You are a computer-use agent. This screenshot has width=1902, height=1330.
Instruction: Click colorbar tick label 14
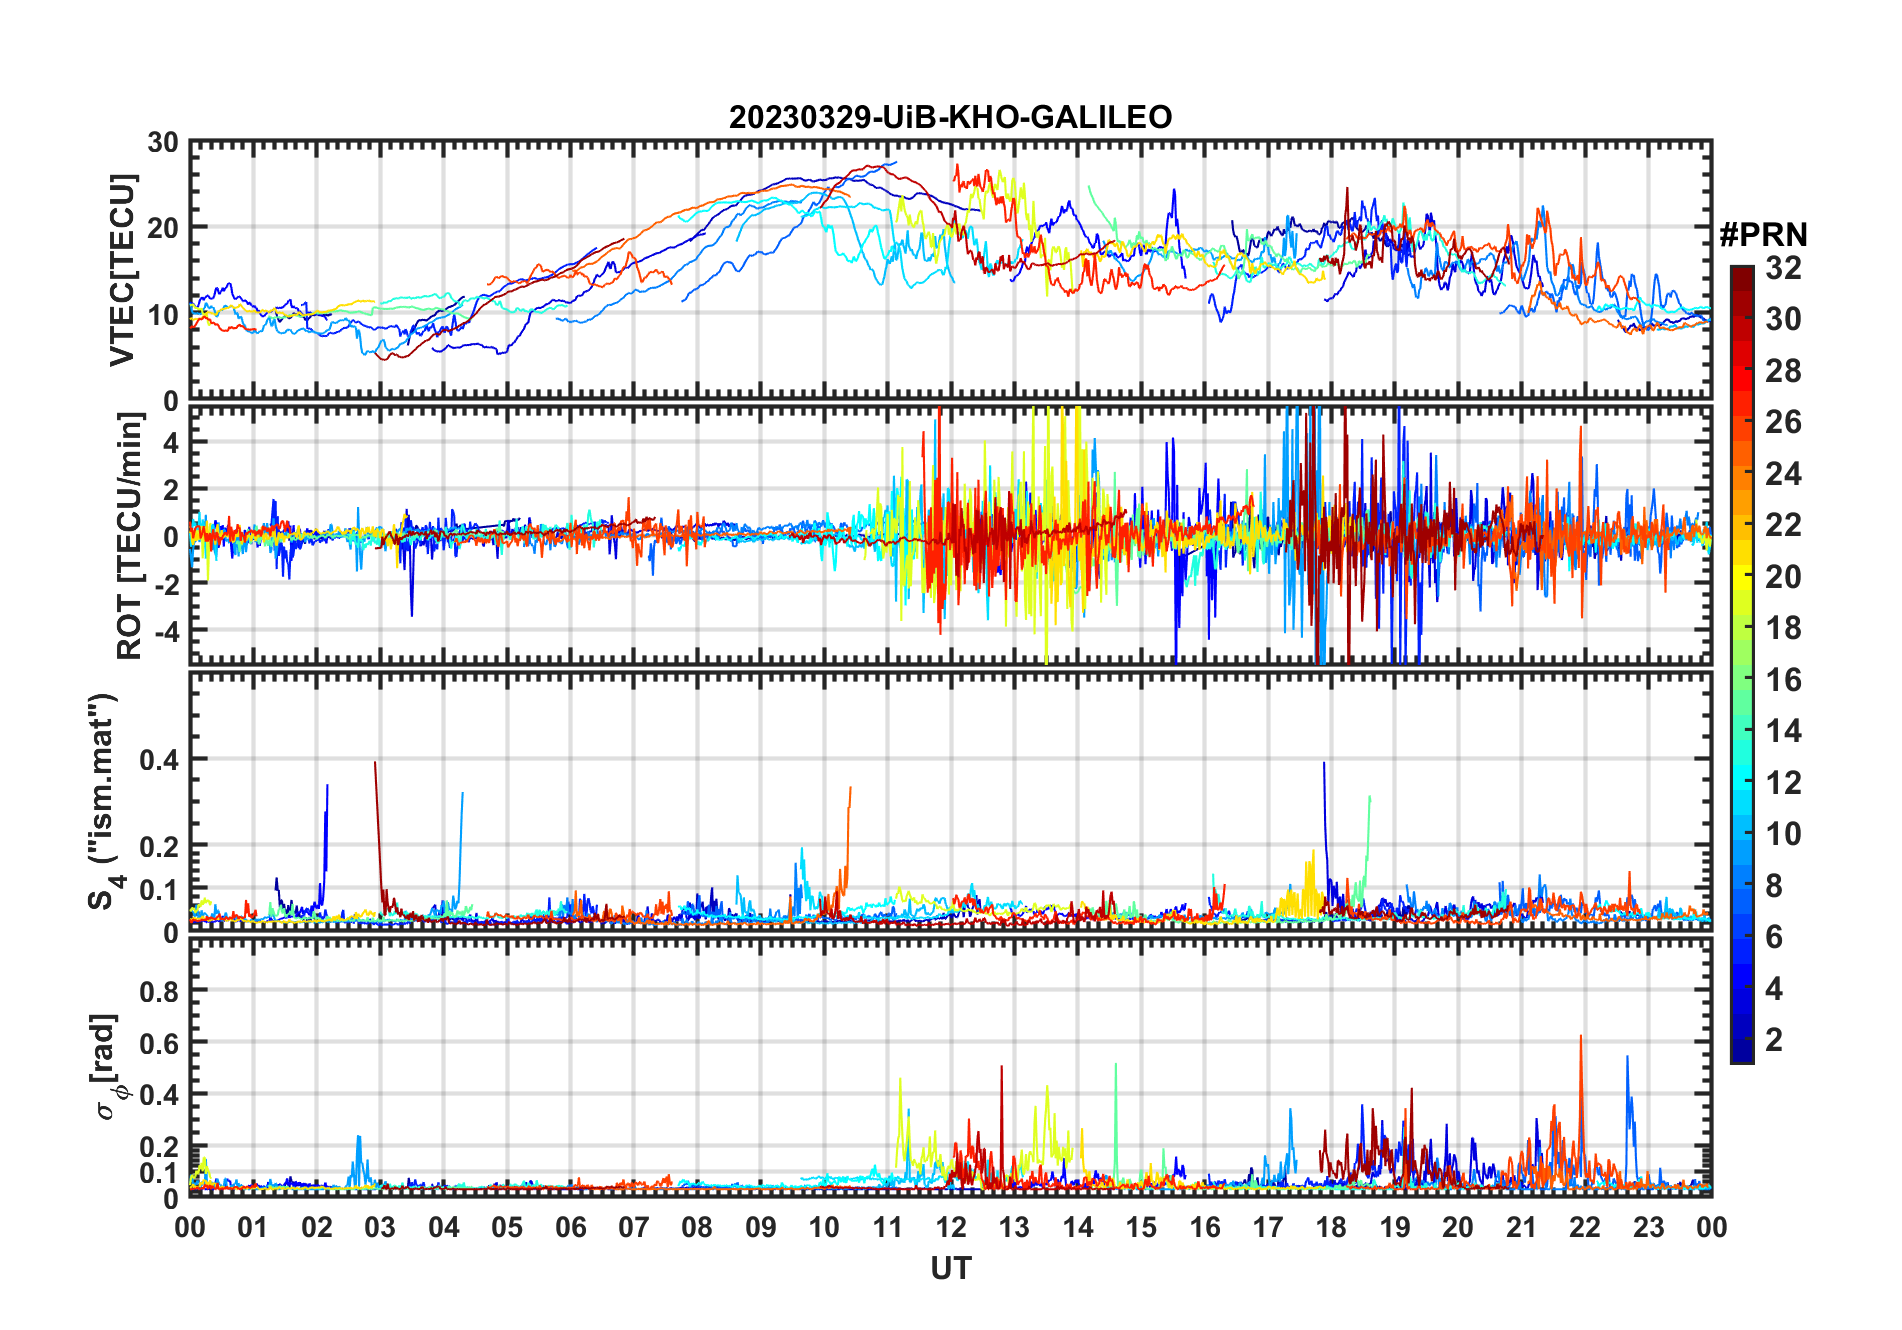pyautogui.click(x=1783, y=731)
